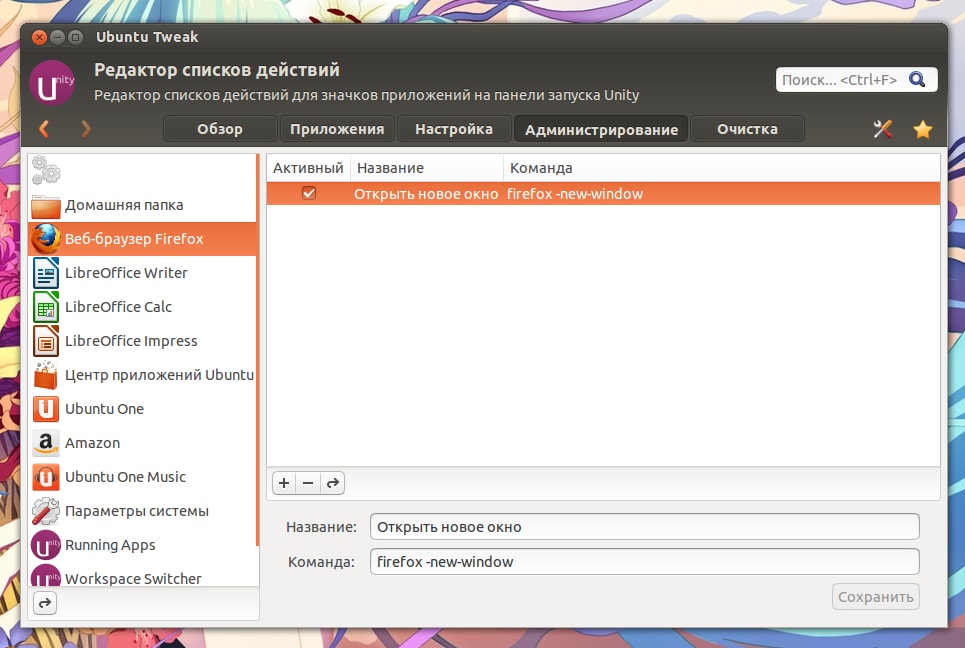Click the Ubuntu Software Center bag icon
The height and width of the screenshot is (648, 965).
click(x=46, y=375)
